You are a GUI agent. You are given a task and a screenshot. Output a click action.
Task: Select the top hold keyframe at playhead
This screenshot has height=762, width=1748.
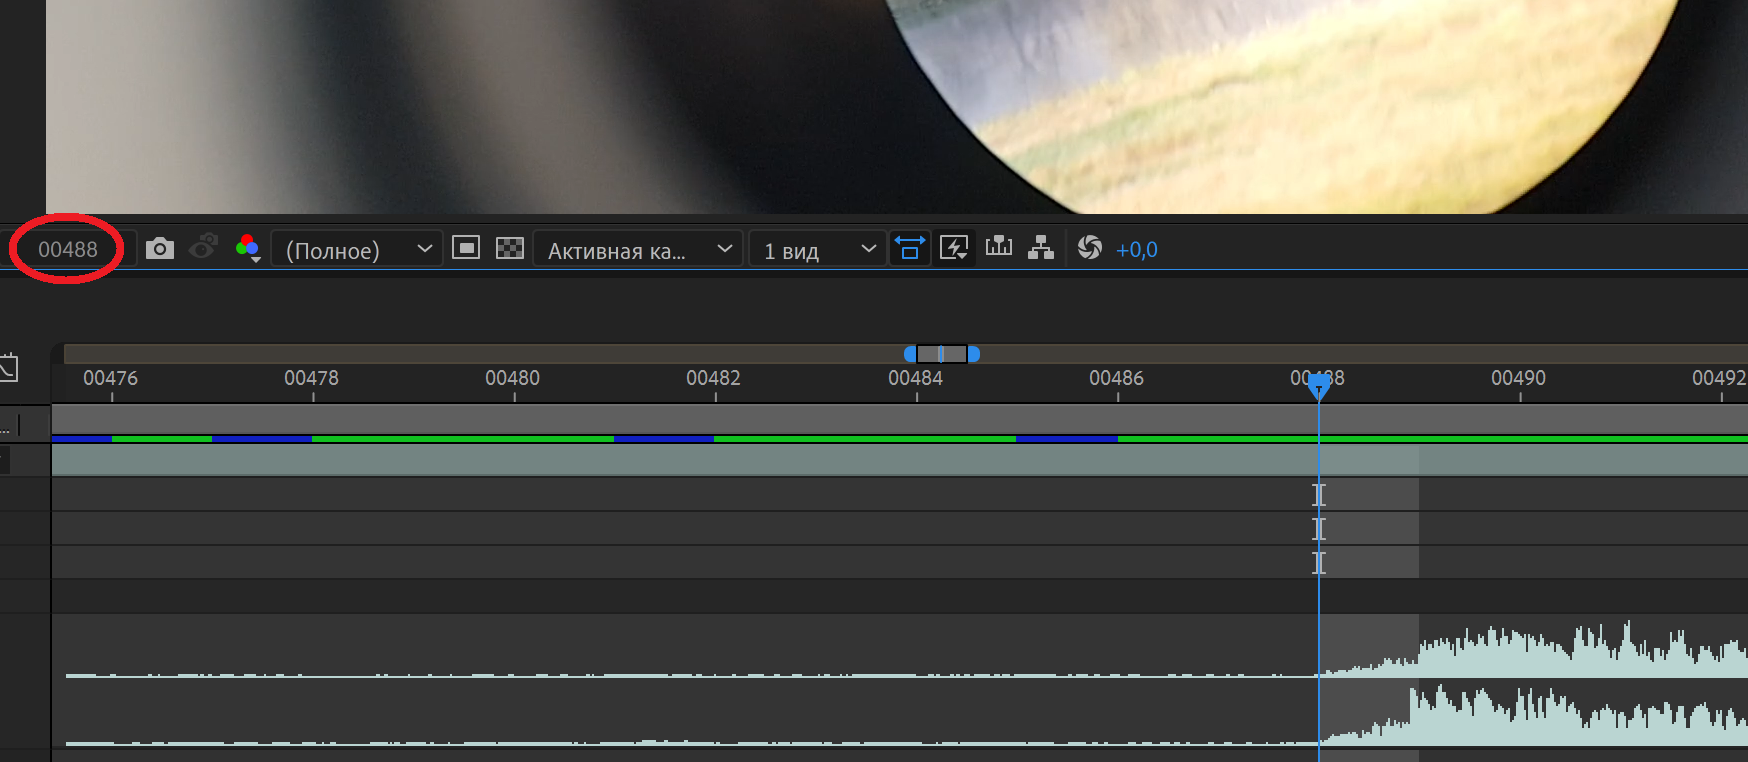pos(1319,494)
